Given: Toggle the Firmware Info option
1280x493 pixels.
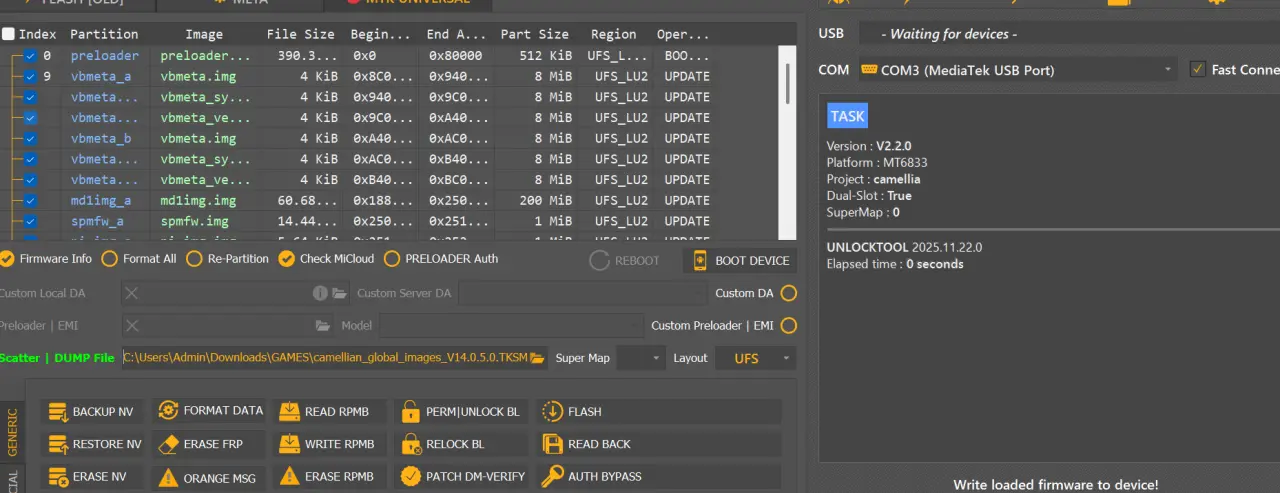Looking at the screenshot, I should (46, 258).
